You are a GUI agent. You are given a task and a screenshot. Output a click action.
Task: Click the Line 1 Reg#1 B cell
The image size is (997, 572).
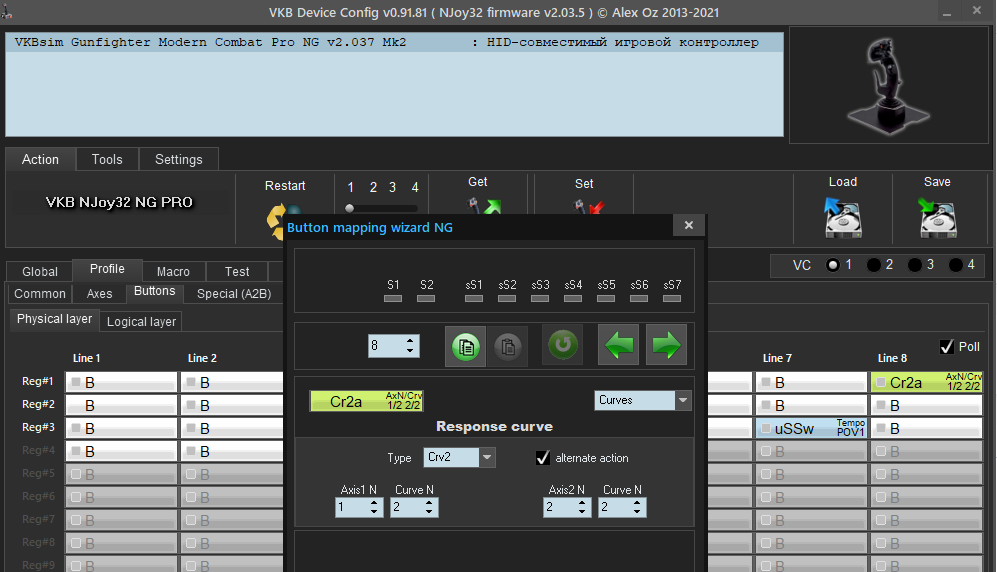tap(121, 382)
